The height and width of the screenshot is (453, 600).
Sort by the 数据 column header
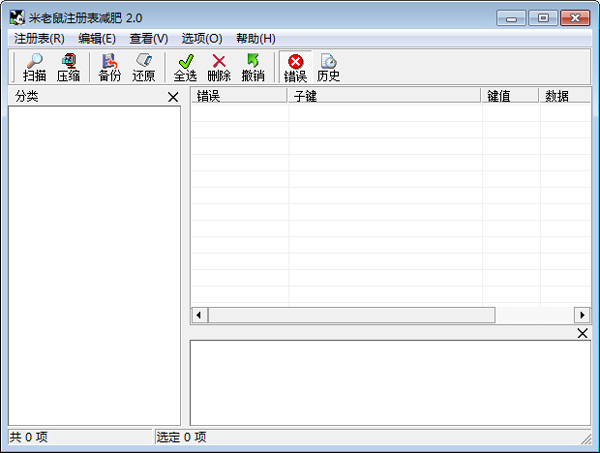(565, 96)
